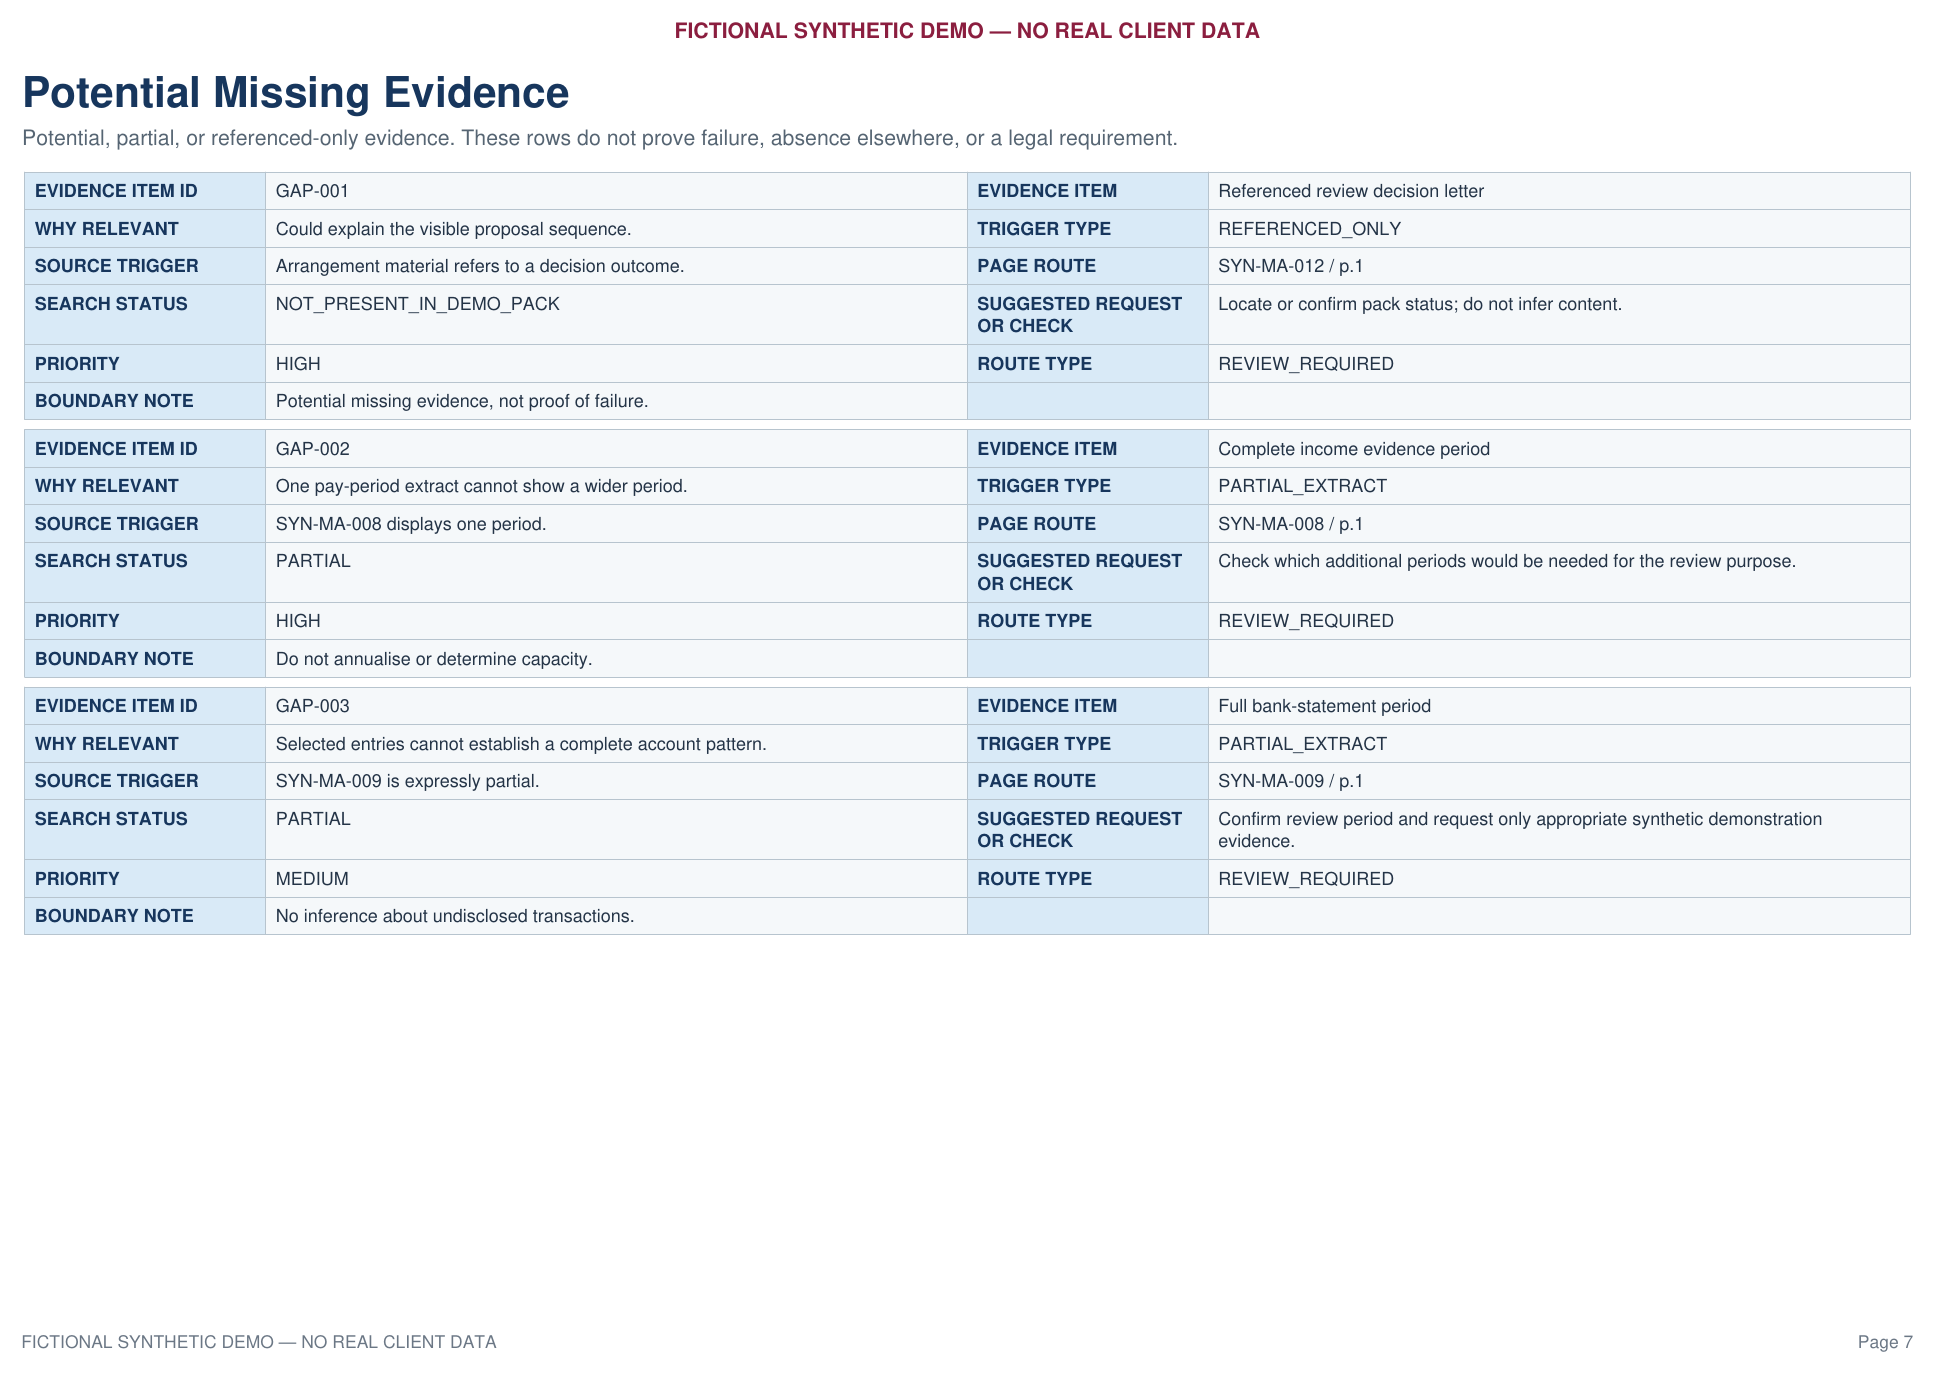
Task: Click the 'Page 7' footer label
Action: (1885, 1342)
